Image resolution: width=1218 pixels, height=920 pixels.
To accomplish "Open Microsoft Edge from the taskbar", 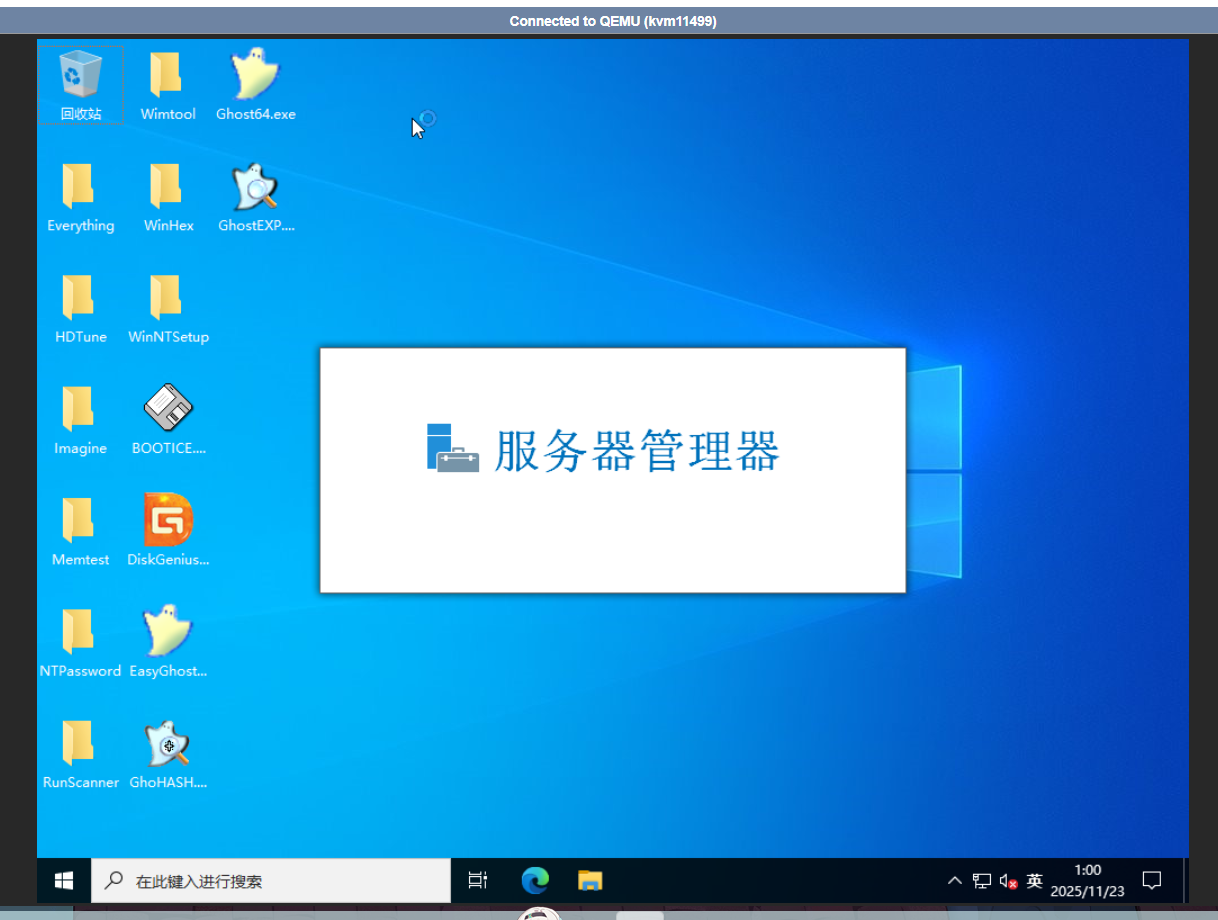I will pyautogui.click(x=535, y=880).
